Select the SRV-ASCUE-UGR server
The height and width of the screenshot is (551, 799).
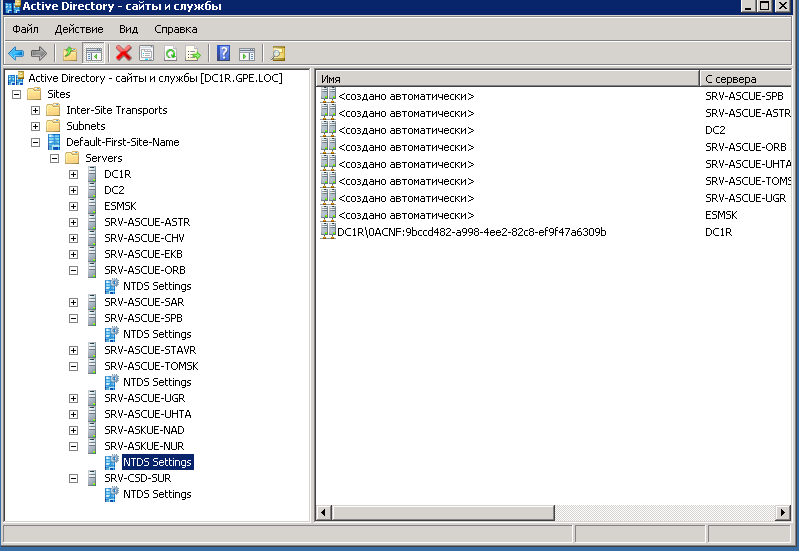point(145,398)
